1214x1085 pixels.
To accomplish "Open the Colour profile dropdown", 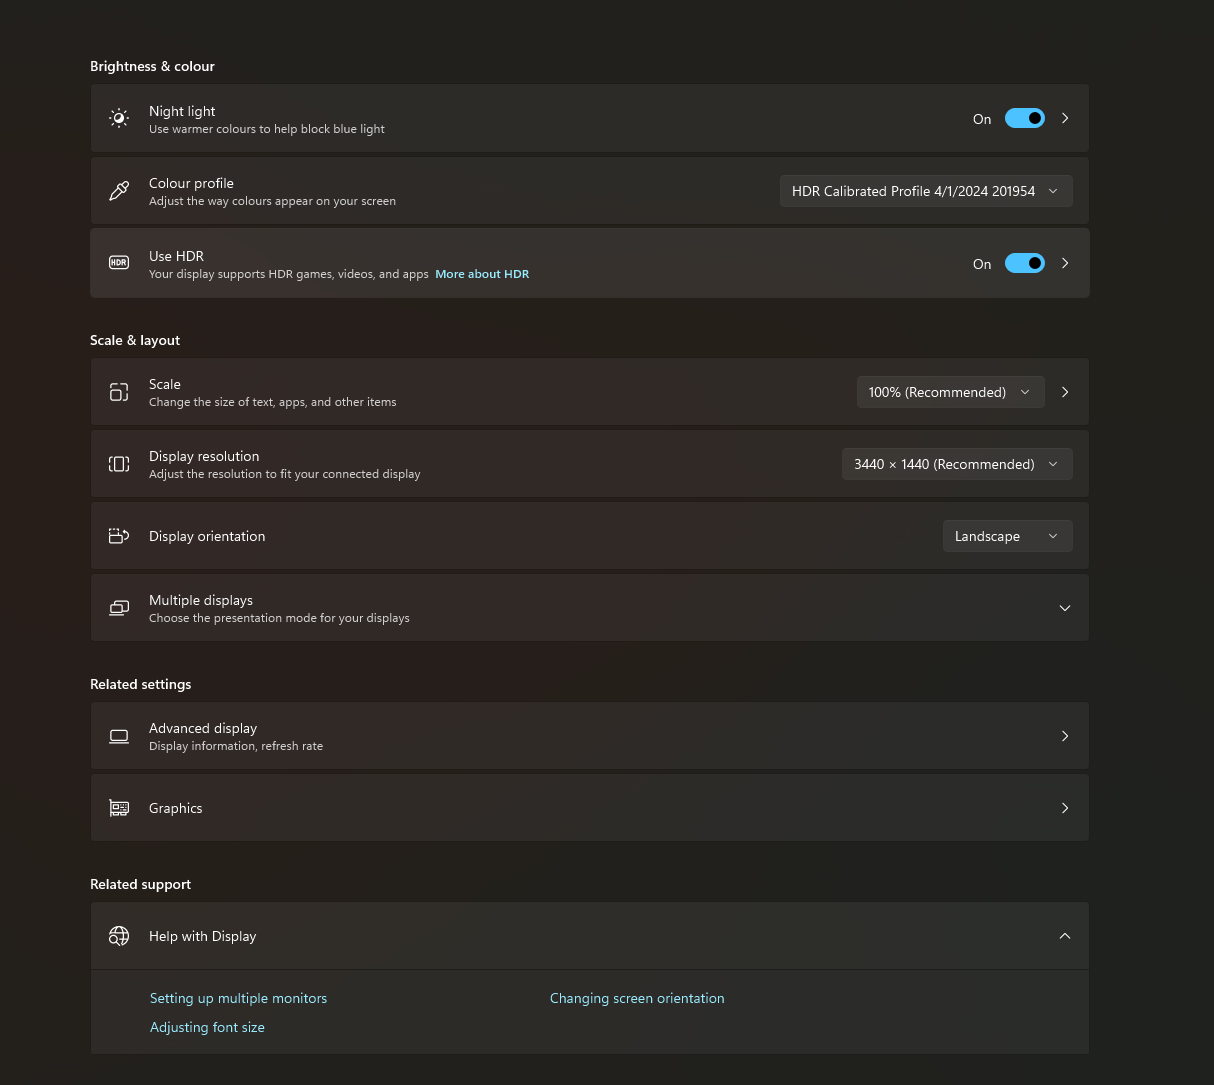I will 925,191.
